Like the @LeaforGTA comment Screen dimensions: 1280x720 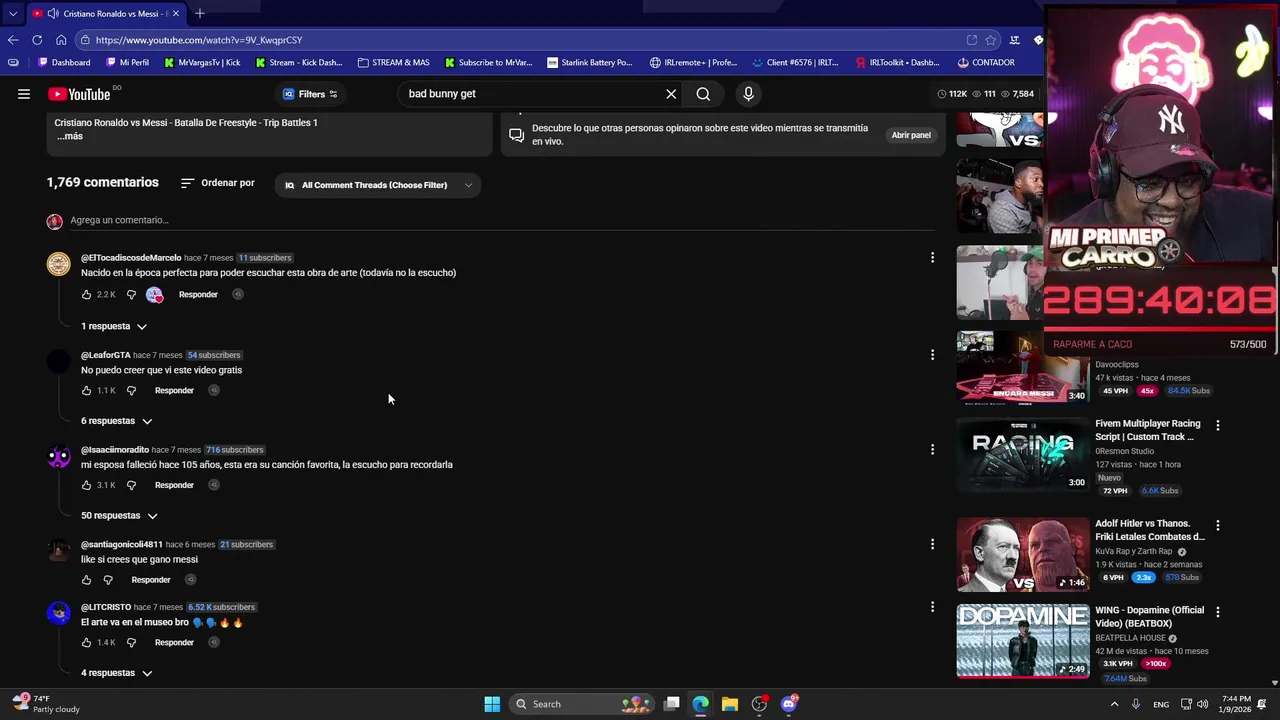pos(86,391)
